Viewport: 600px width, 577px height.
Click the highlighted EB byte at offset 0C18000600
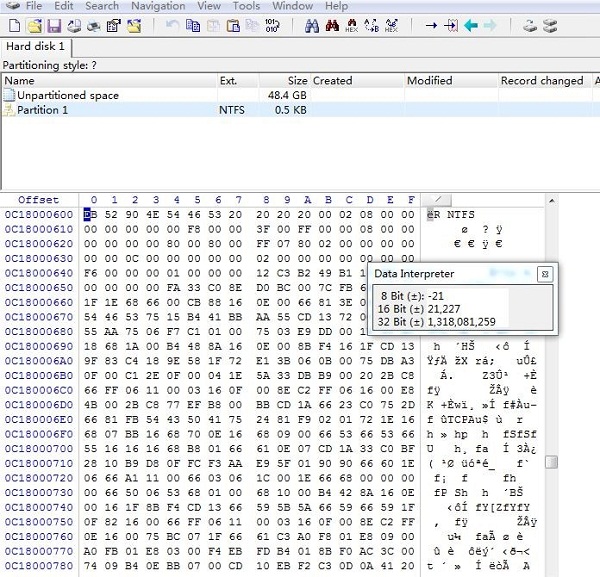coord(90,215)
